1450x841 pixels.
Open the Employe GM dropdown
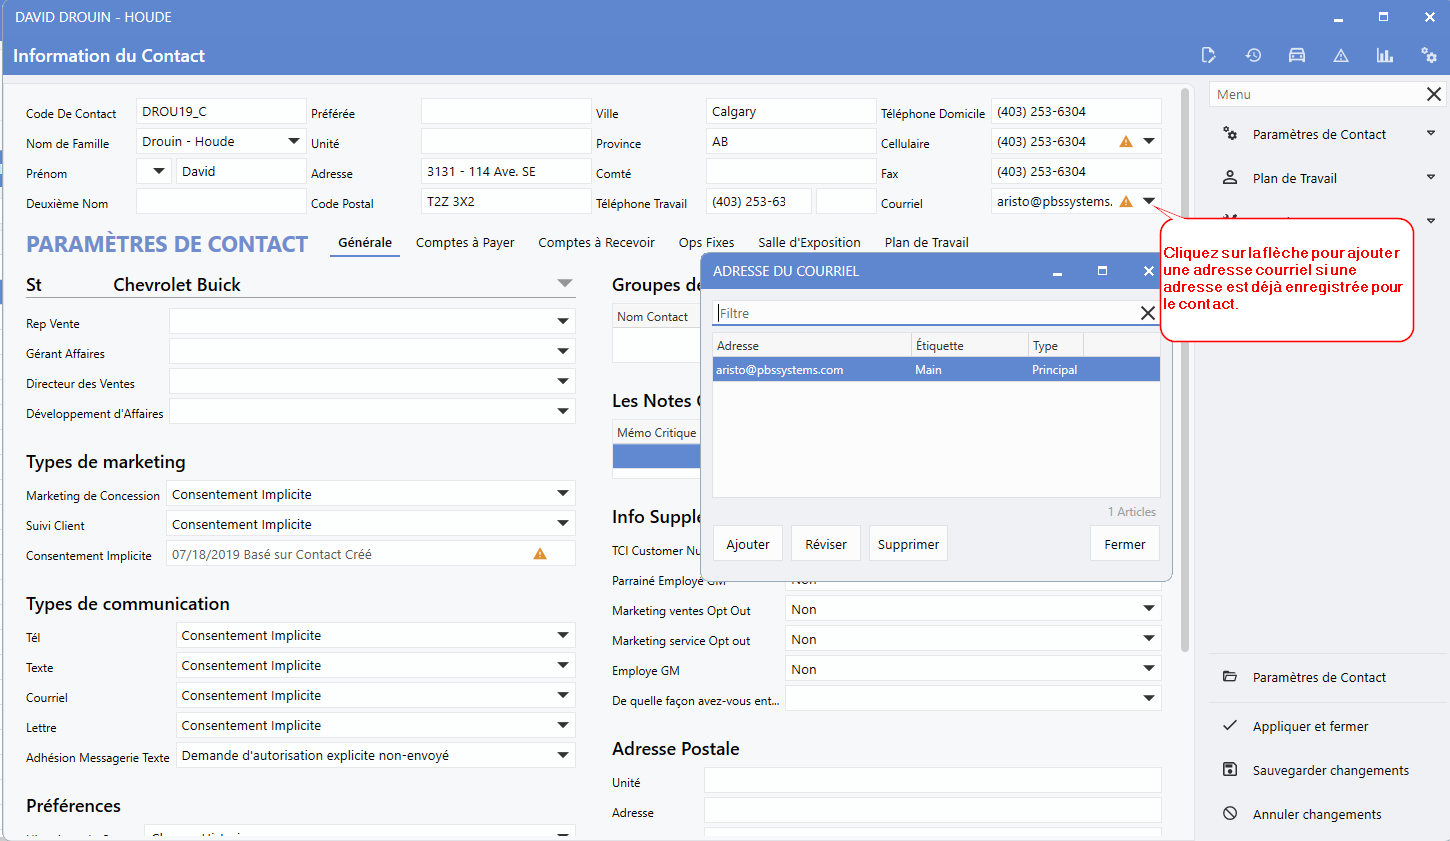(1149, 669)
